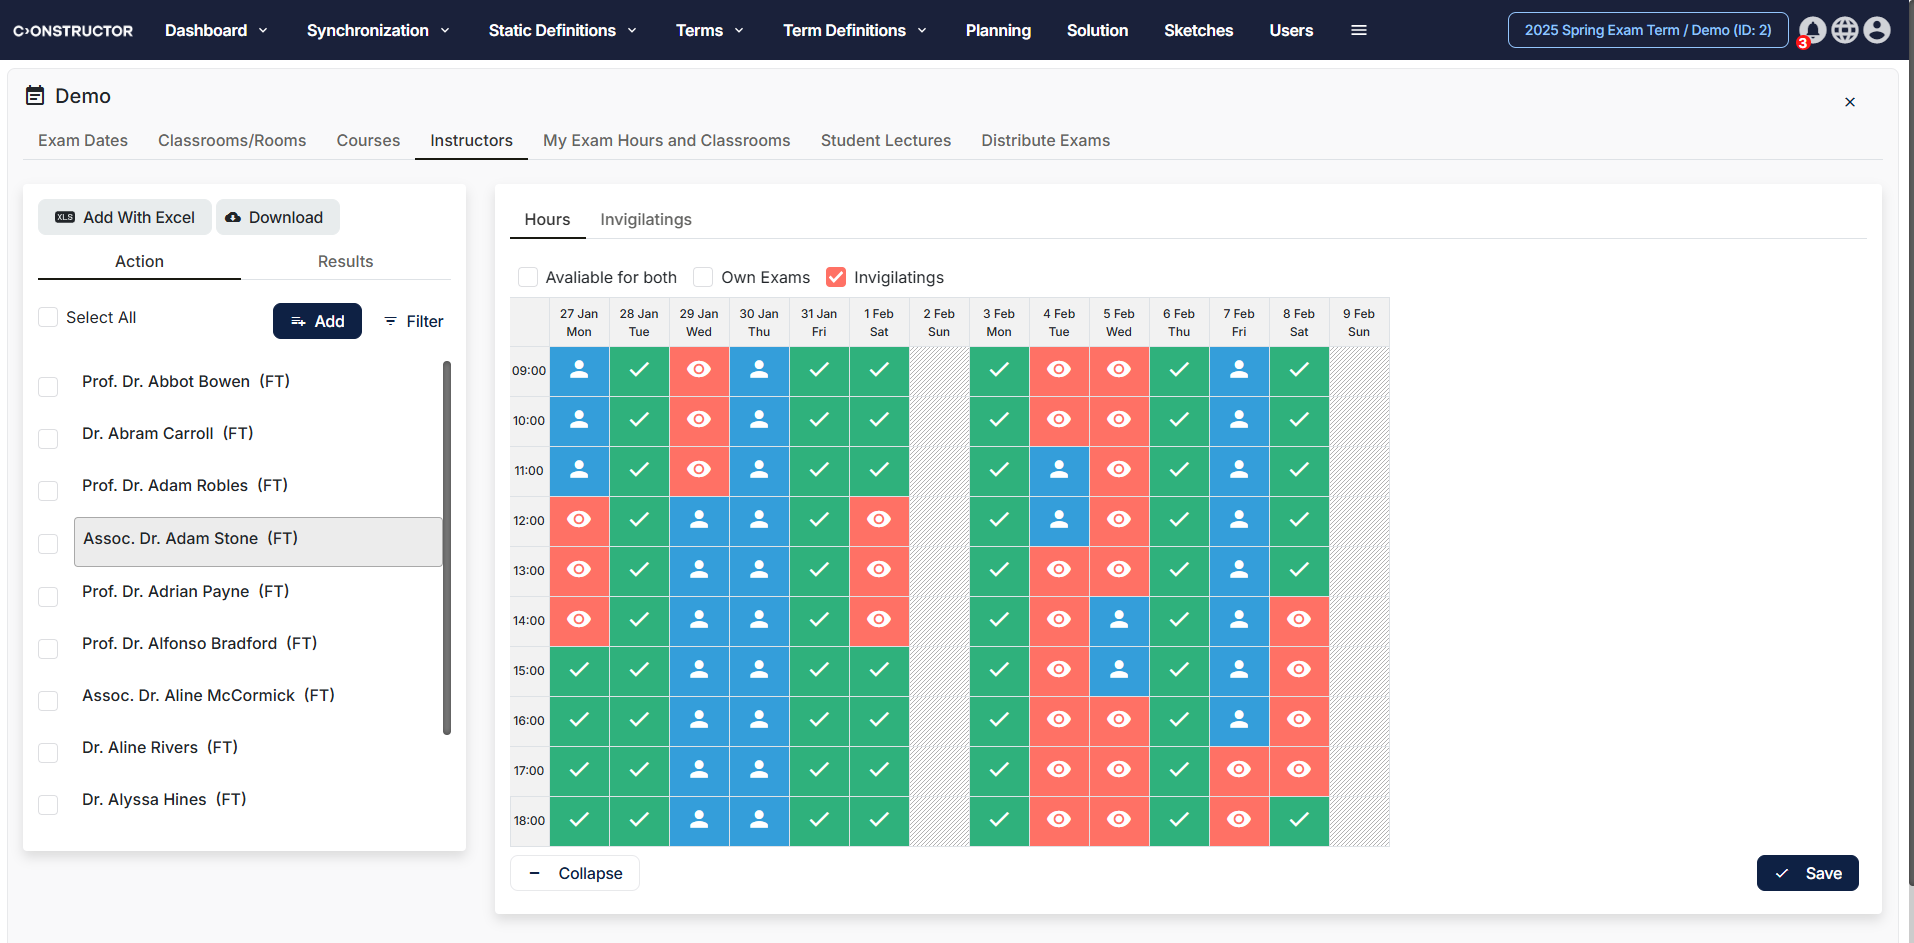The width and height of the screenshot is (1914, 943).
Task: Click the green checkmark cell for 28 Jan 09:00
Action: click(x=639, y=371)
